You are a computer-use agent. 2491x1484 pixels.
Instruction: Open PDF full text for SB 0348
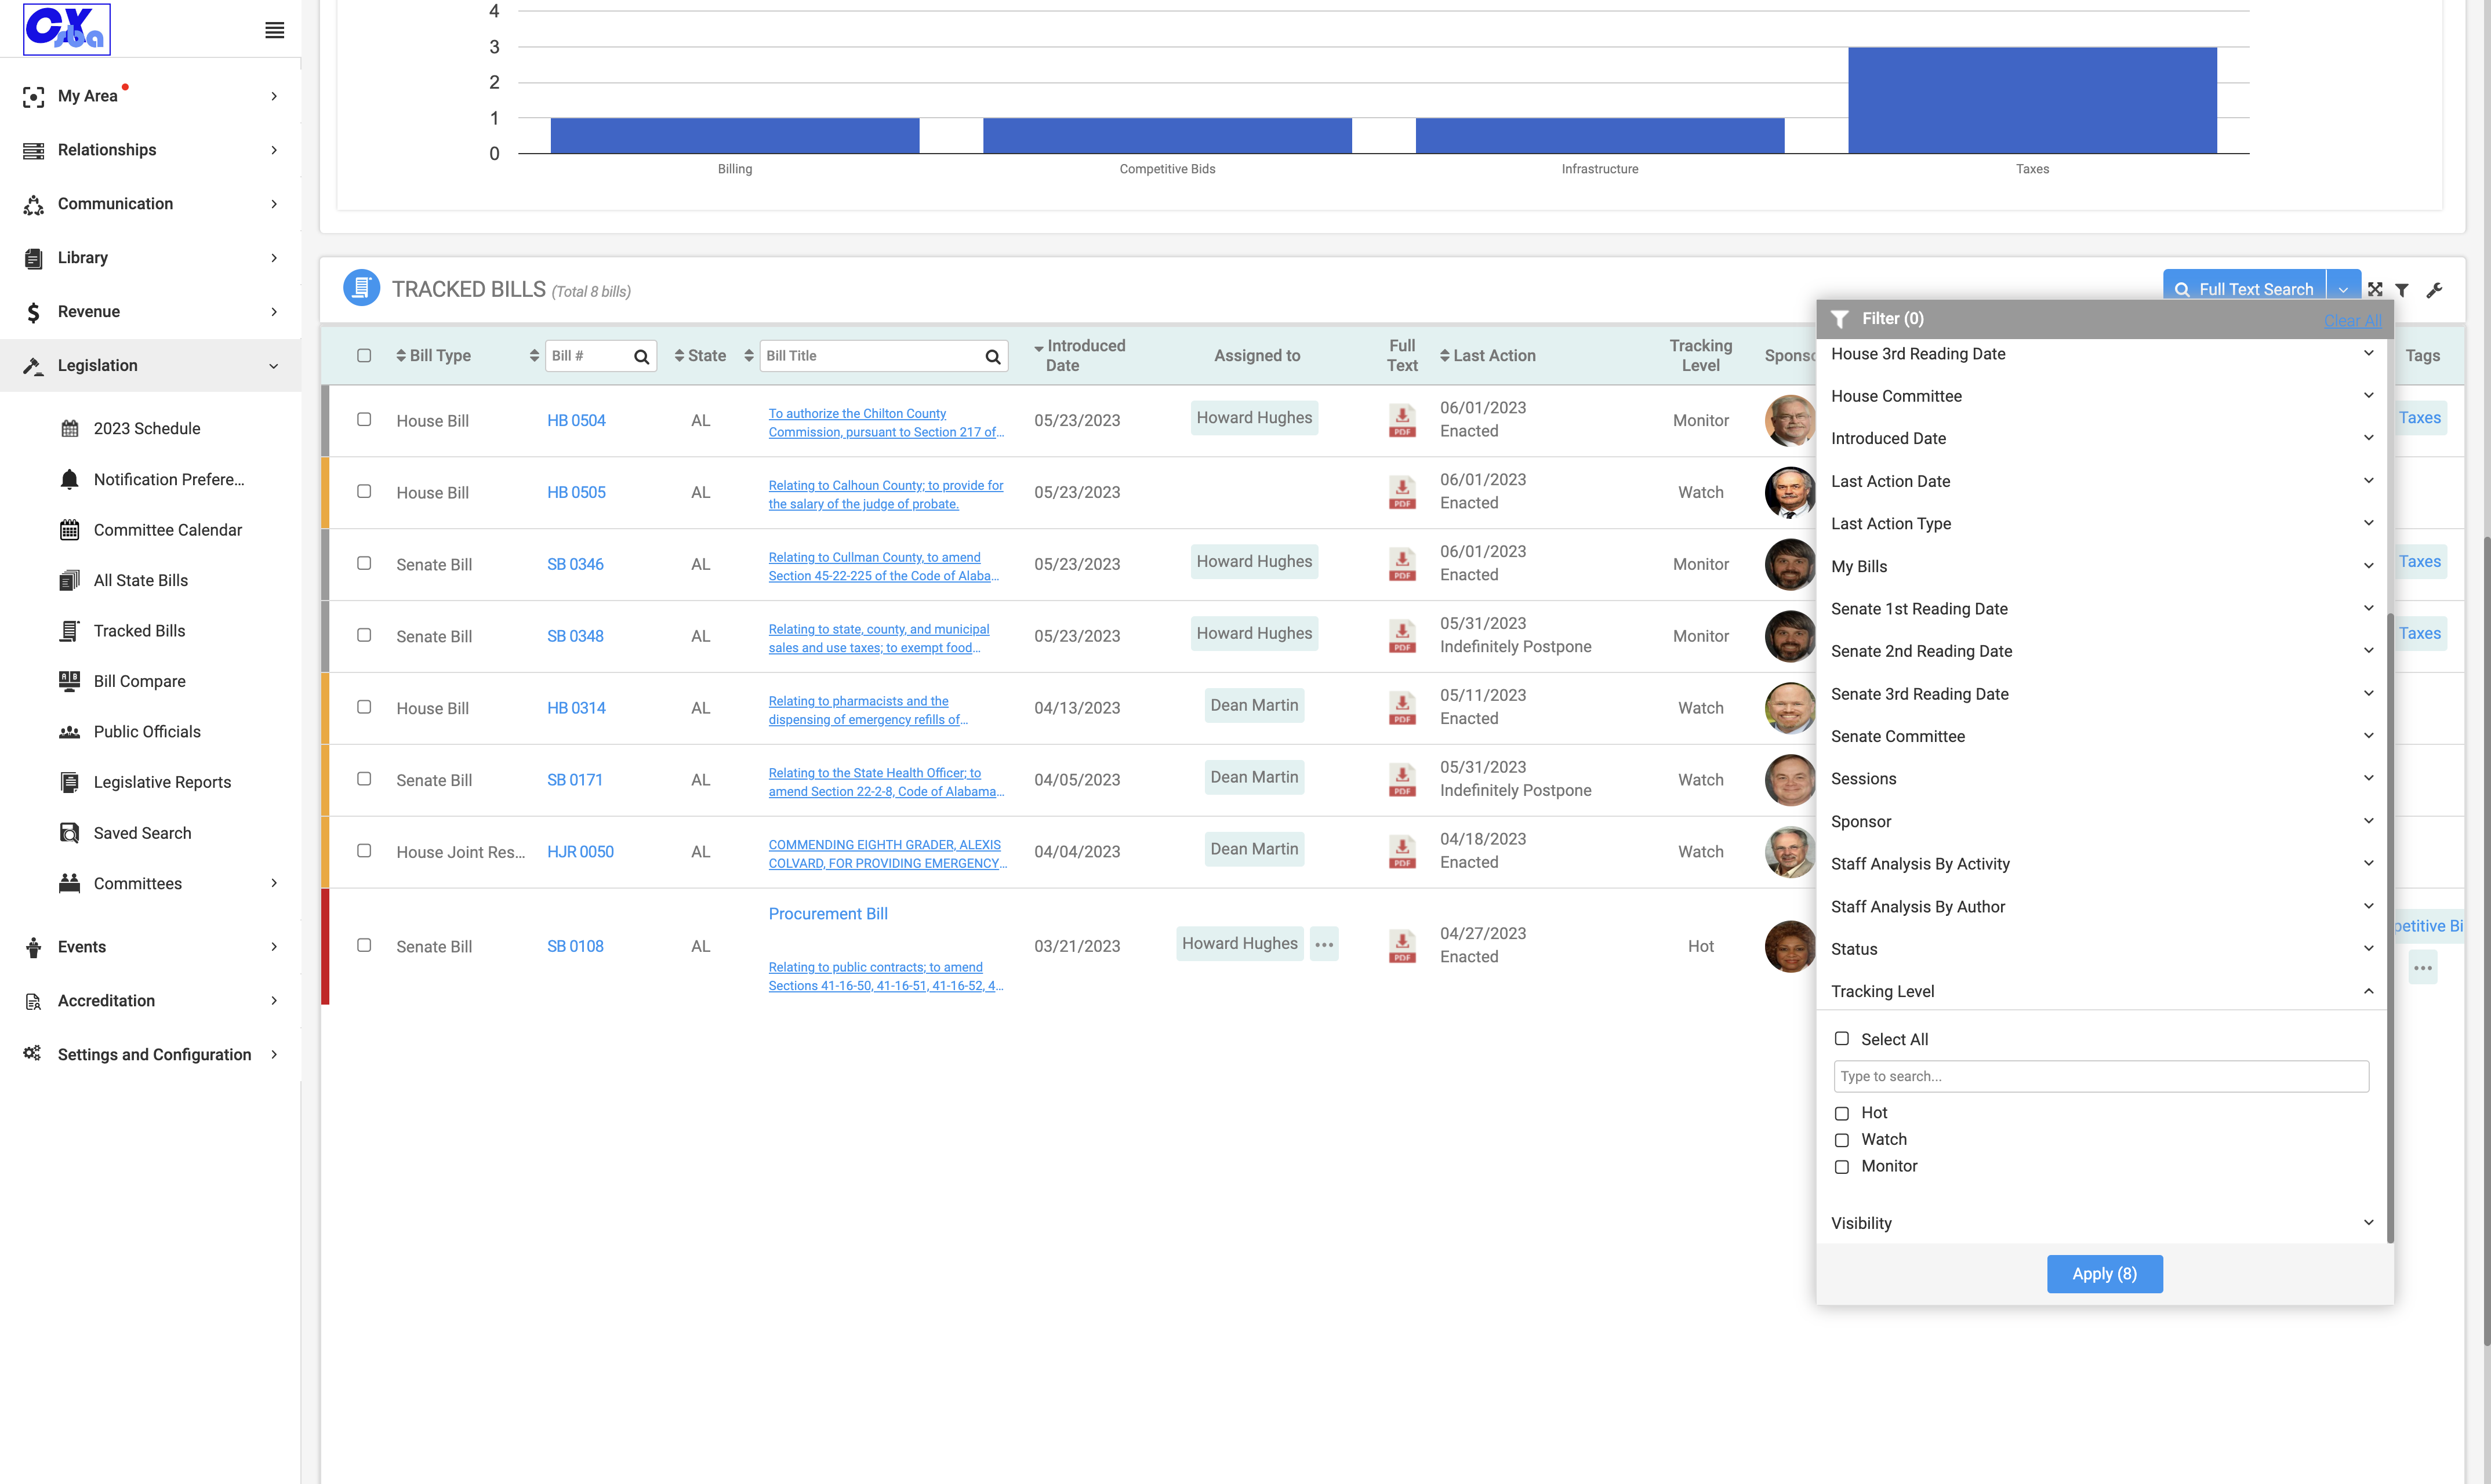(x=1402, y=636)
